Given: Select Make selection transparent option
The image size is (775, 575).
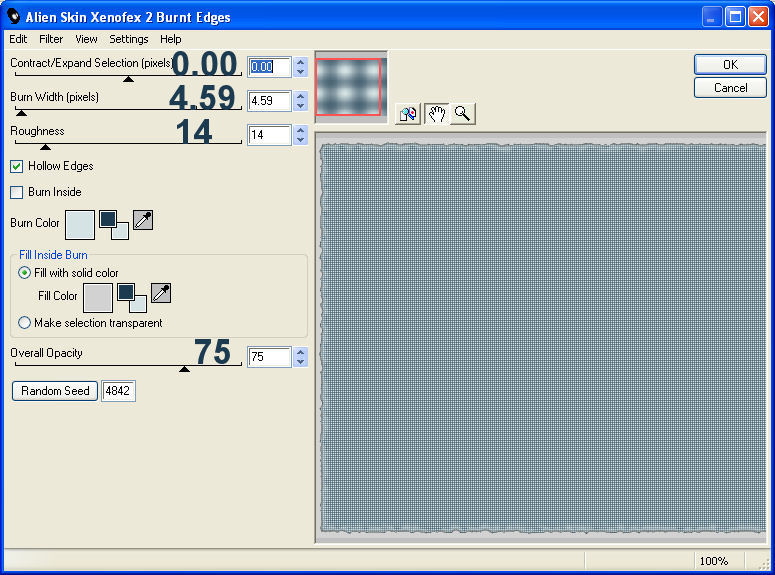Looking at the screenshot, I should pyautogui.click(x=24, y=323).
